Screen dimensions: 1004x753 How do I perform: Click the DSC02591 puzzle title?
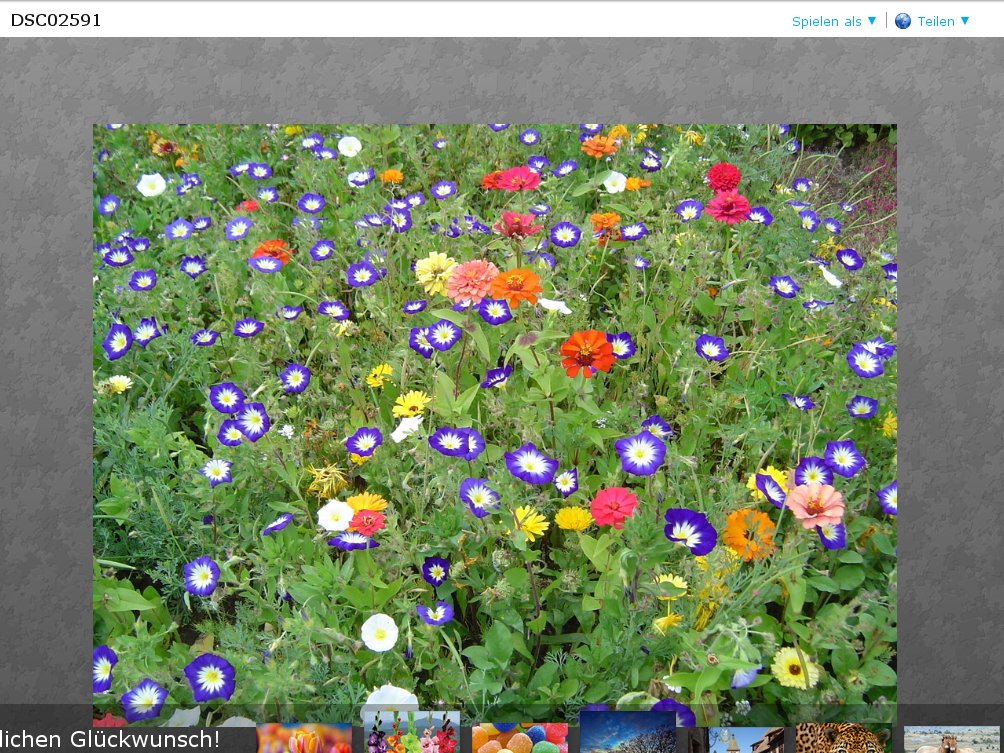pos(56,20)
